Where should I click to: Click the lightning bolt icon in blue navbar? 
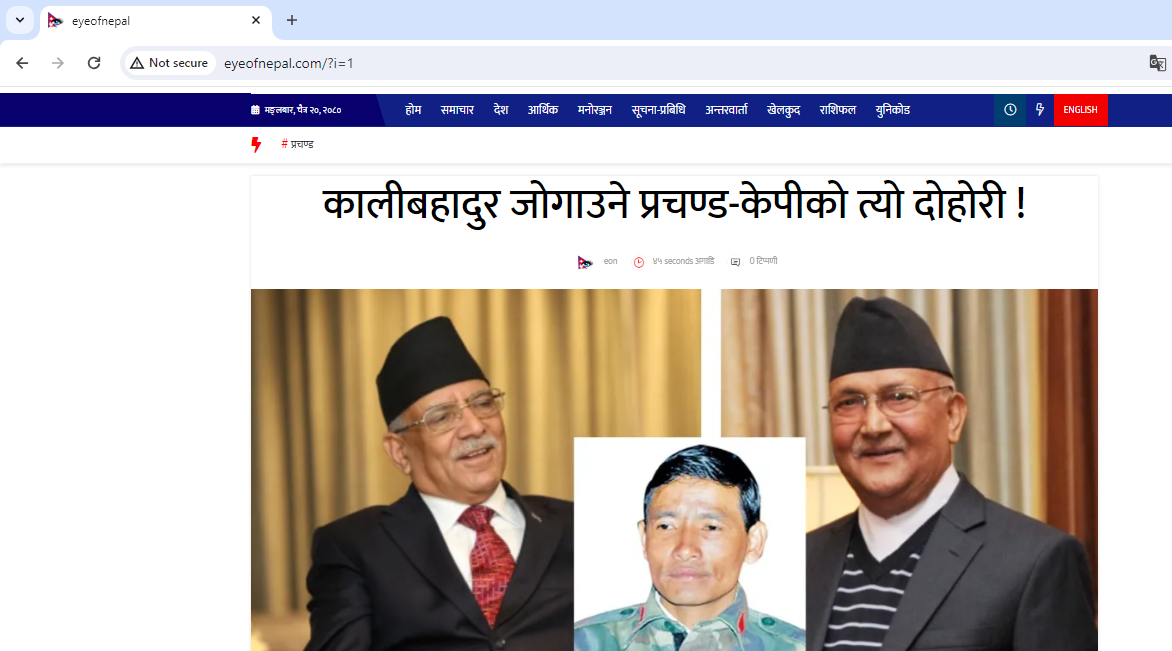coord(1040,110)
